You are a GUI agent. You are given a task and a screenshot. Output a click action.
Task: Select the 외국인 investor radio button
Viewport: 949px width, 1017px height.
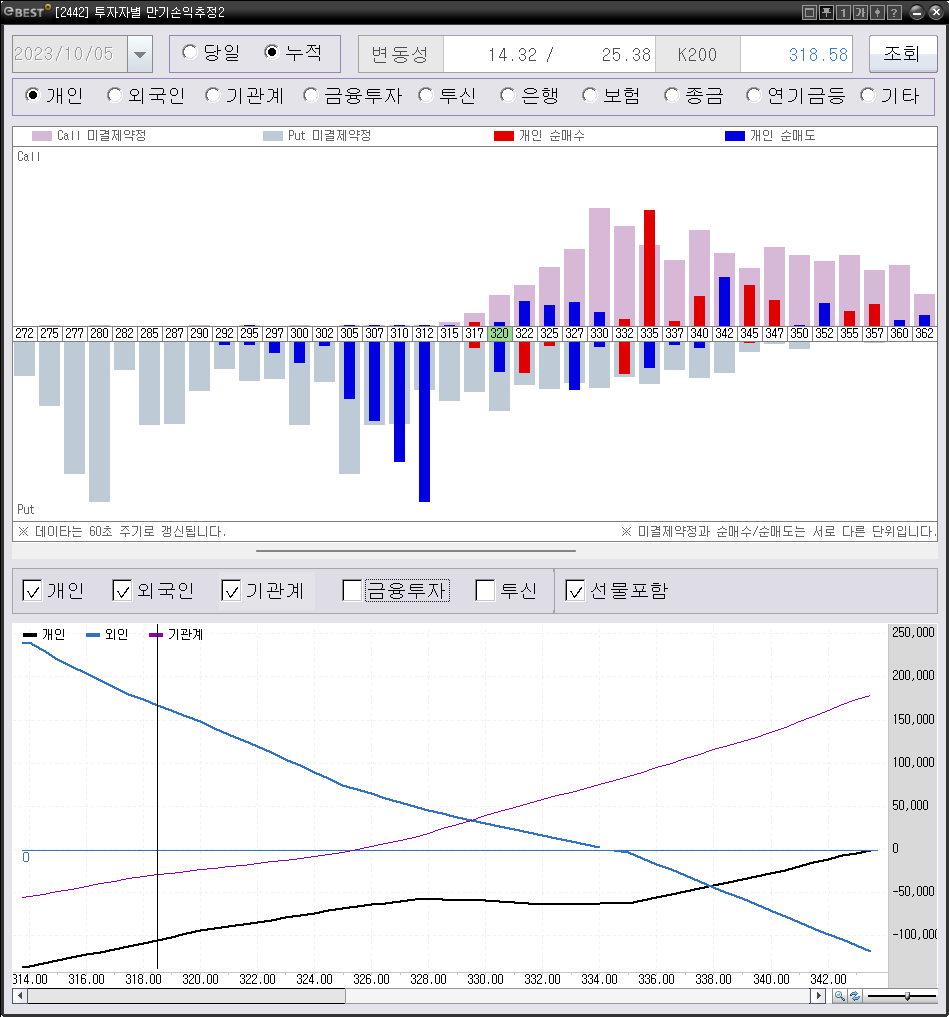pyautogui.click(x=114, y=95)
